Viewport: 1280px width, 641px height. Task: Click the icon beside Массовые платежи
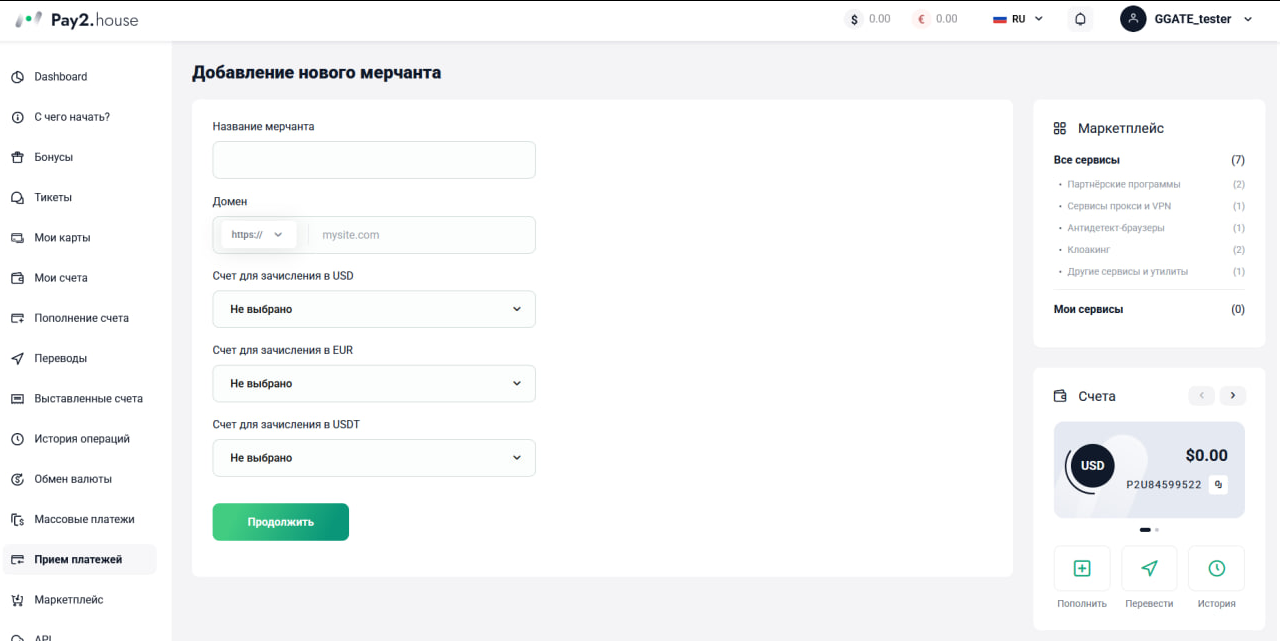pyautogui.click(x=17, y=519)
